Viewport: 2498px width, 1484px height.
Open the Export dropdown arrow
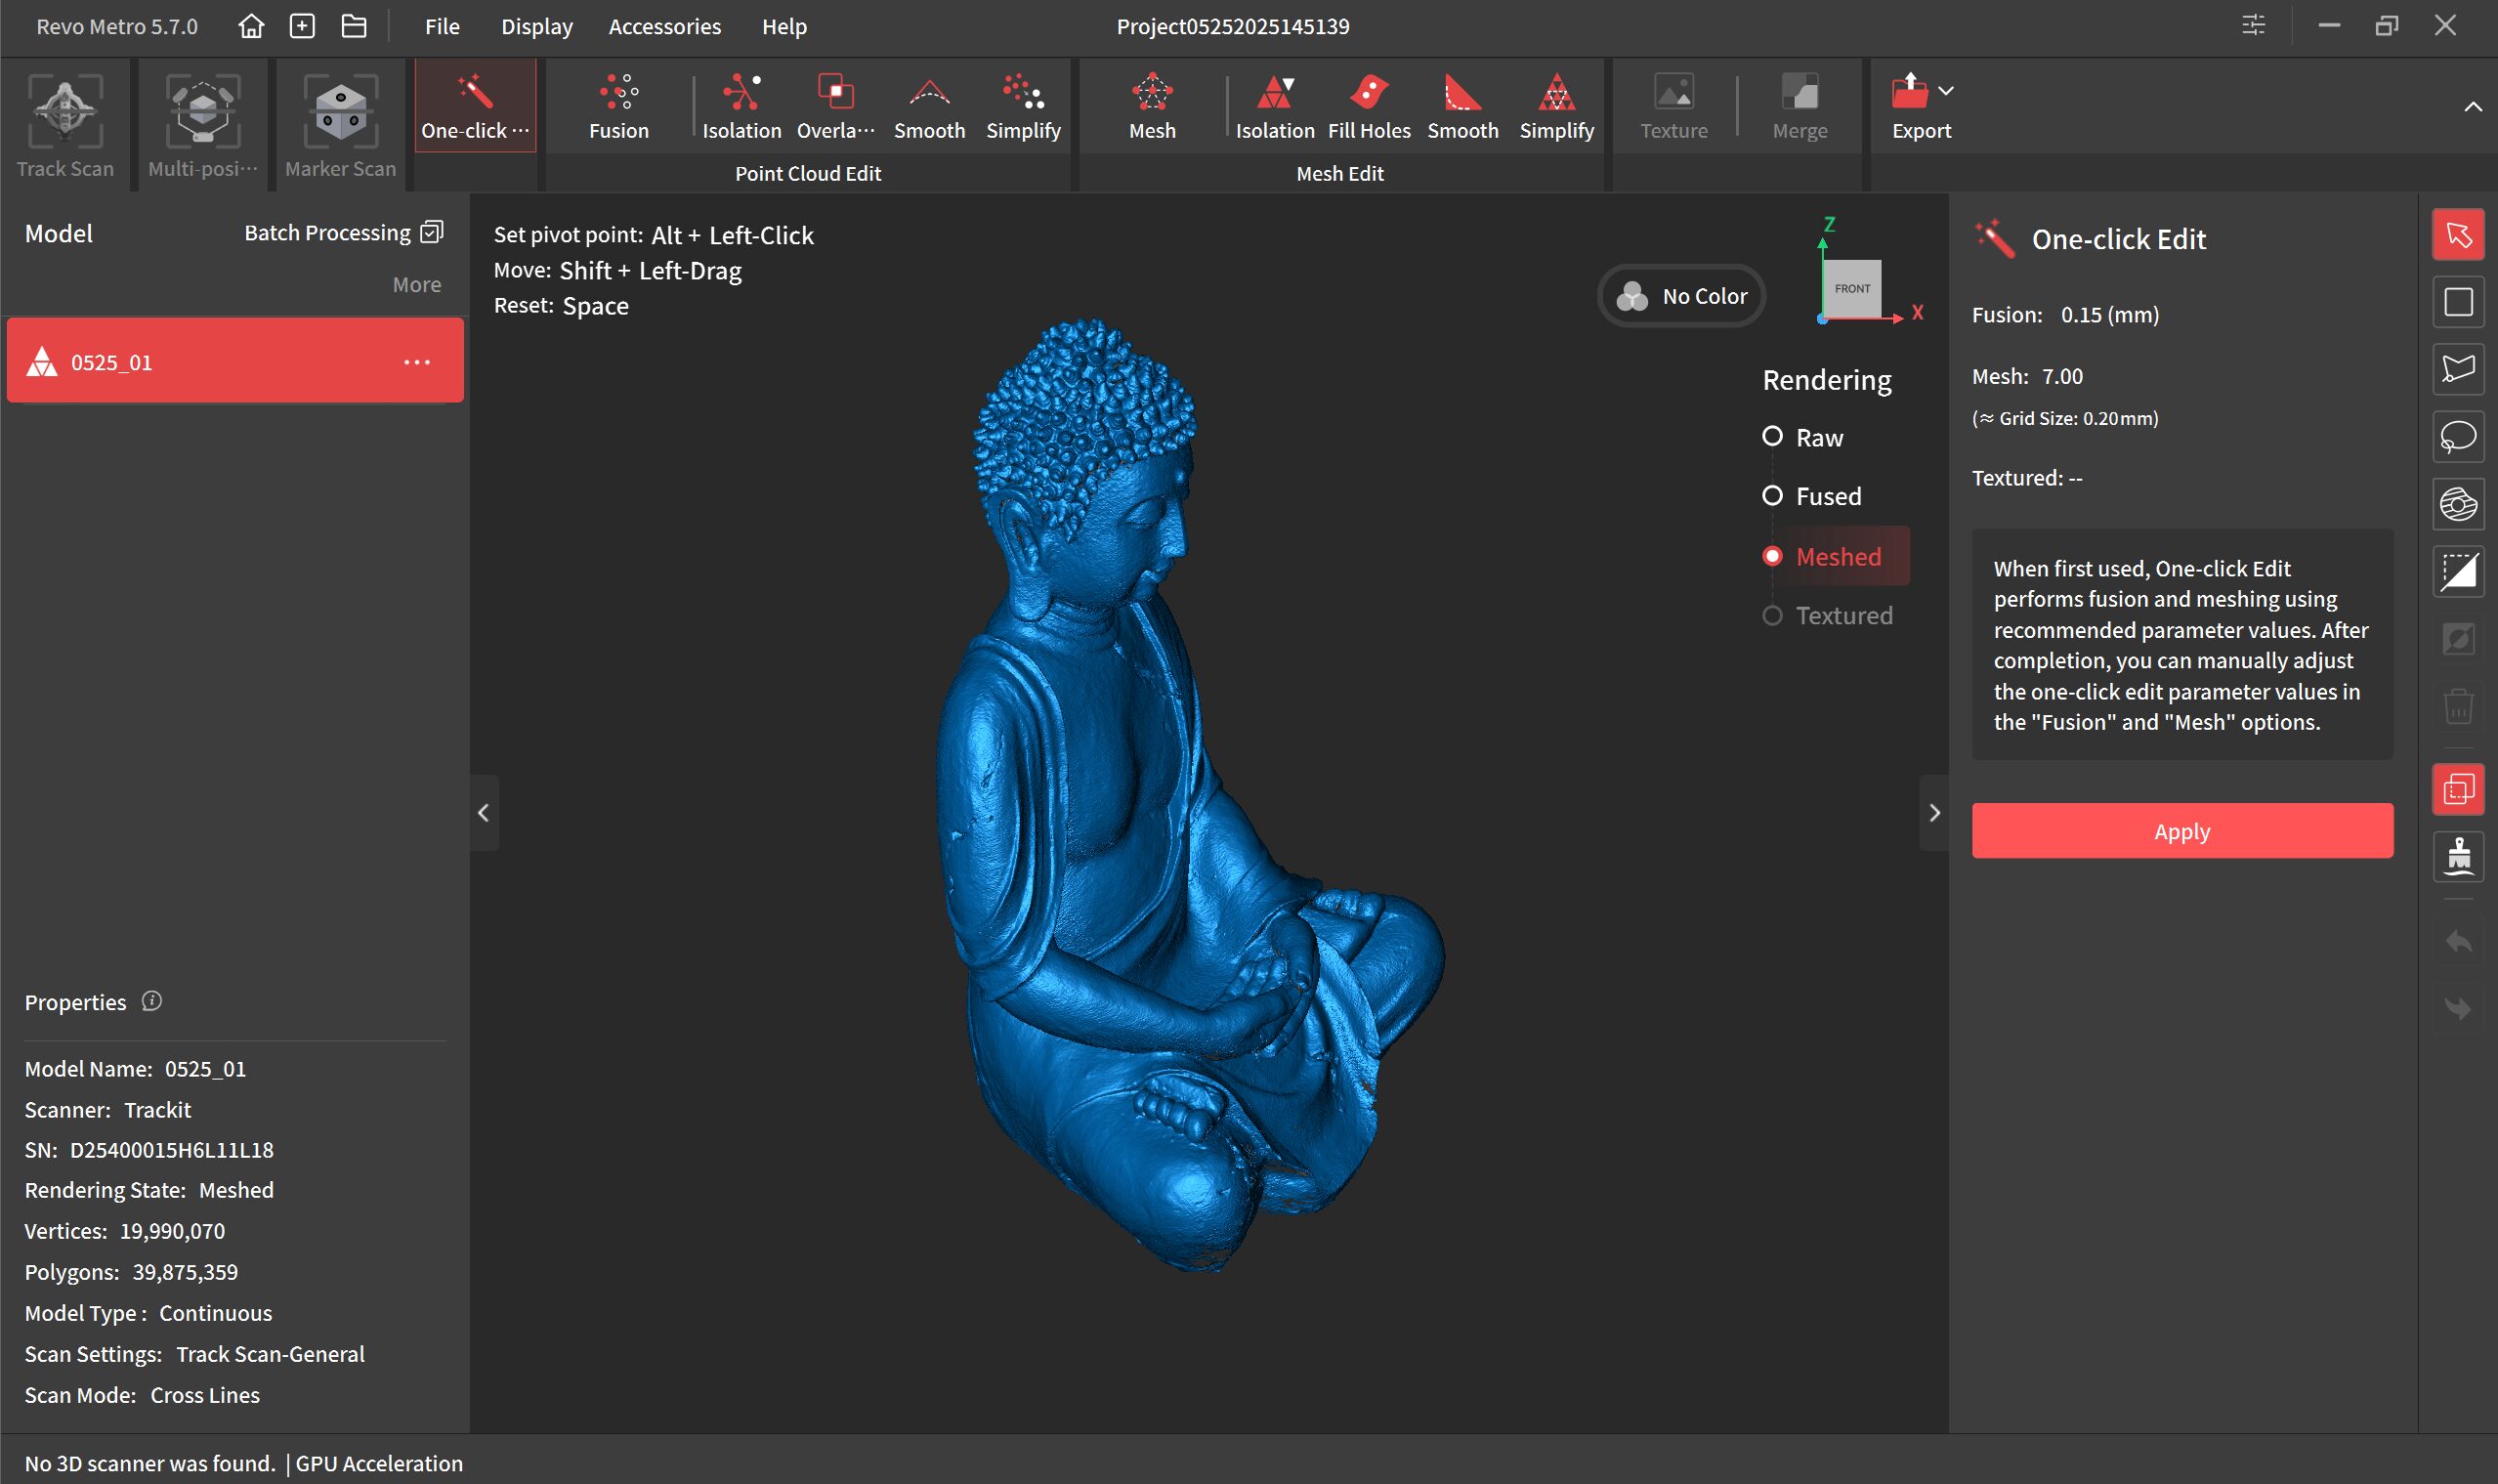pos(1945,91)
